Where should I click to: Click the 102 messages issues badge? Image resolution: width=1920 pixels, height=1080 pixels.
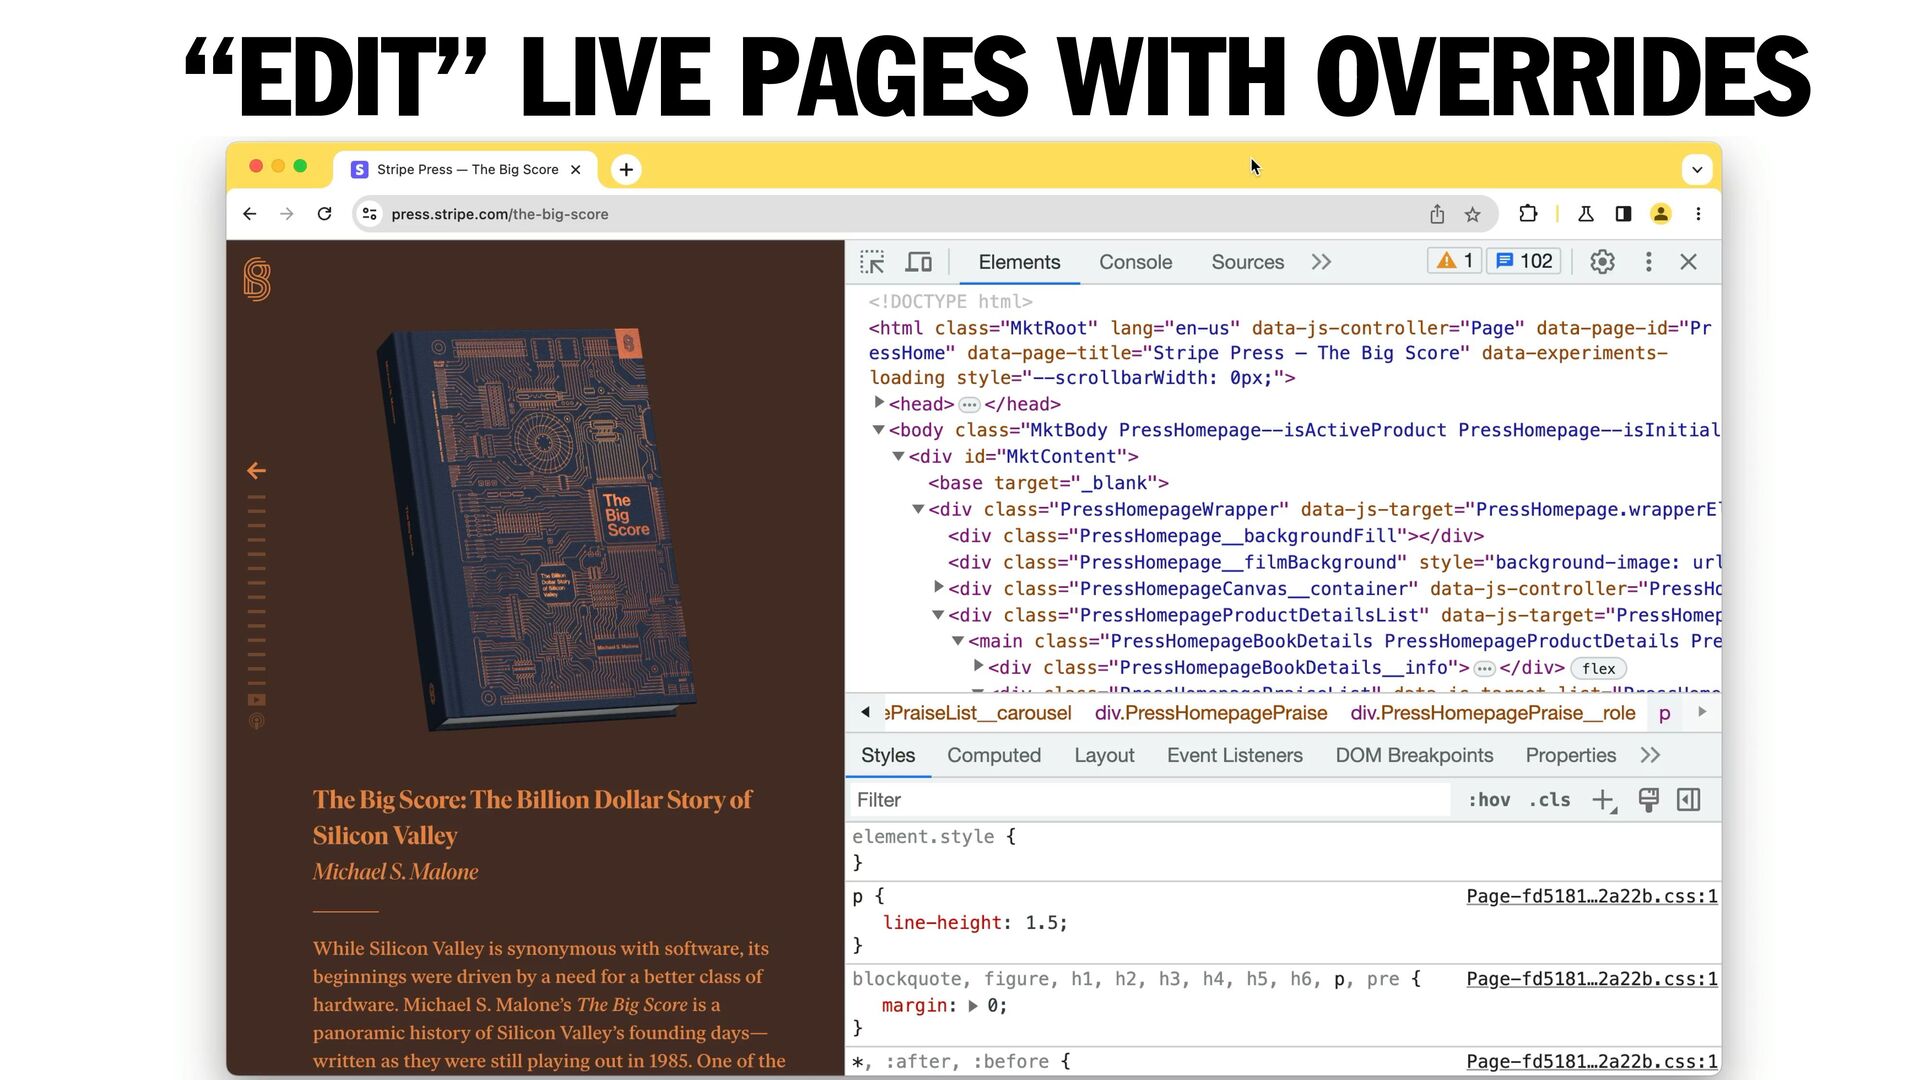1524,261
